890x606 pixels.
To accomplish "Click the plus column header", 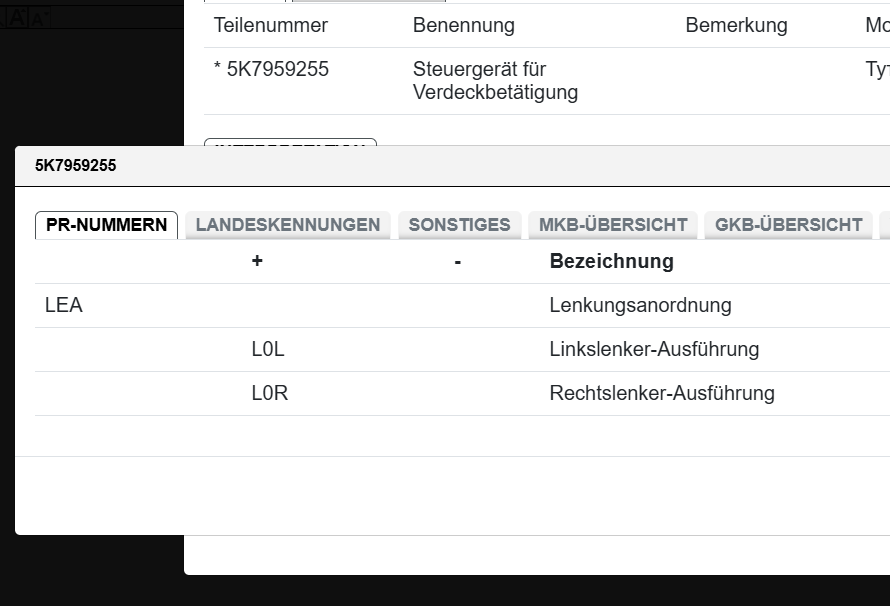I will click(257, 260).
